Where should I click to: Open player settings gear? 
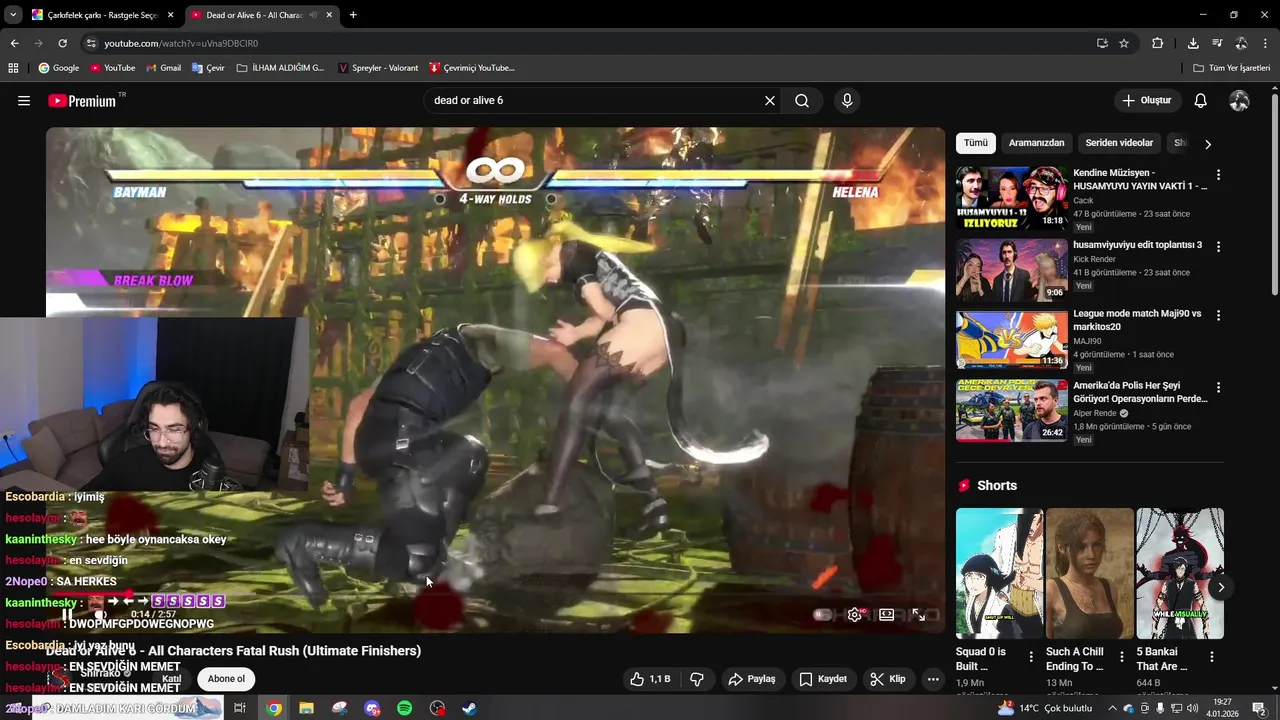click(855, 615)
